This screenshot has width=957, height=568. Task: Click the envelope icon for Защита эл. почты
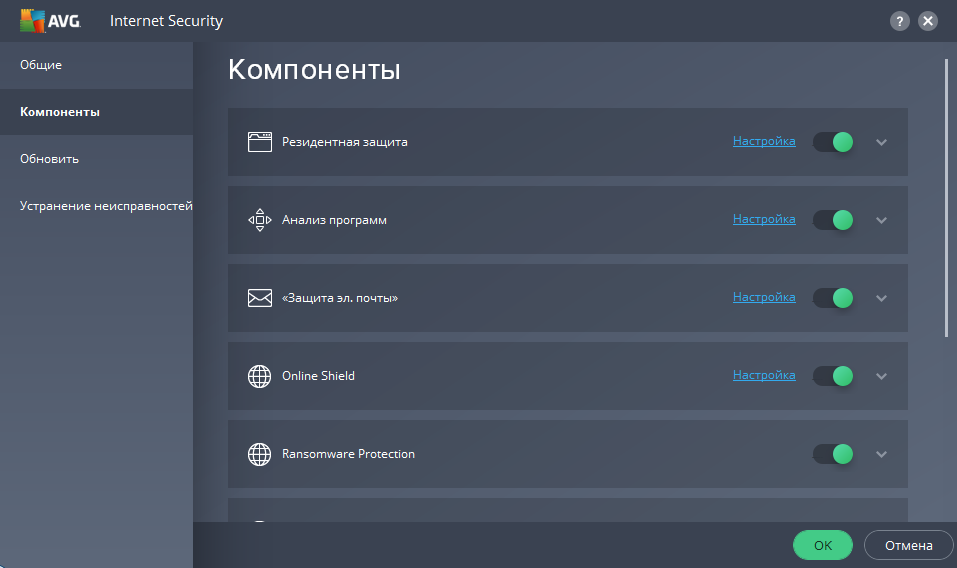coord(259,298)
